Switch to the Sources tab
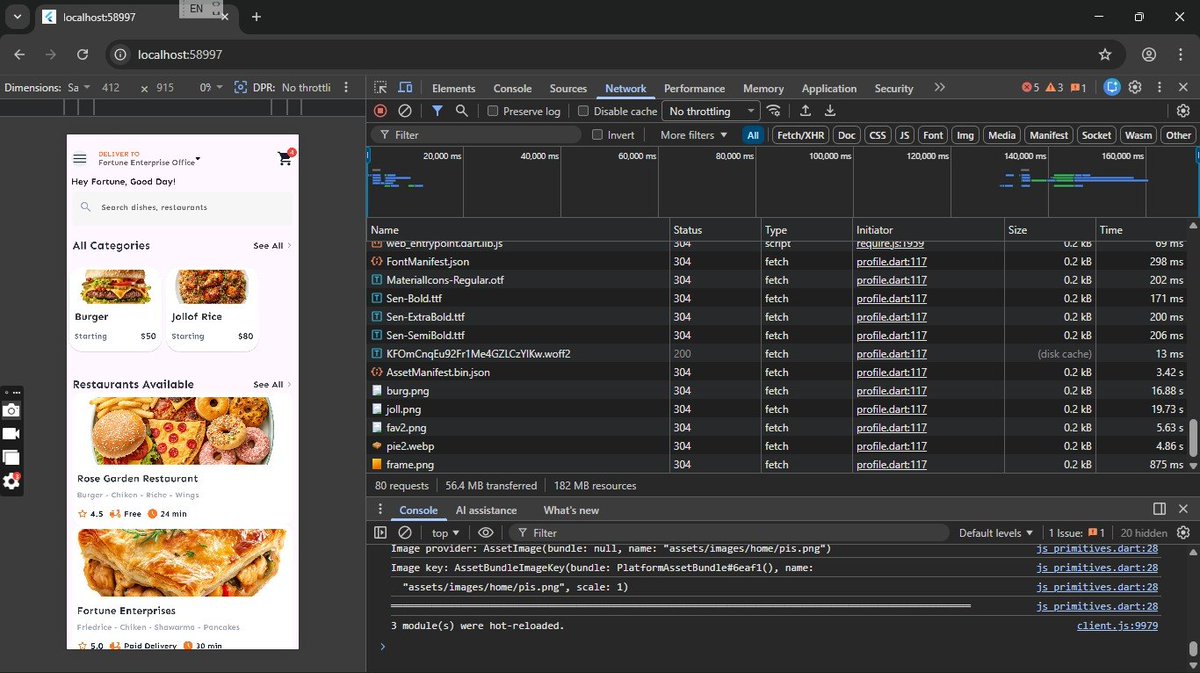Image resolution: width=1200 pixels, height=673 pixels. click(568, 88)
